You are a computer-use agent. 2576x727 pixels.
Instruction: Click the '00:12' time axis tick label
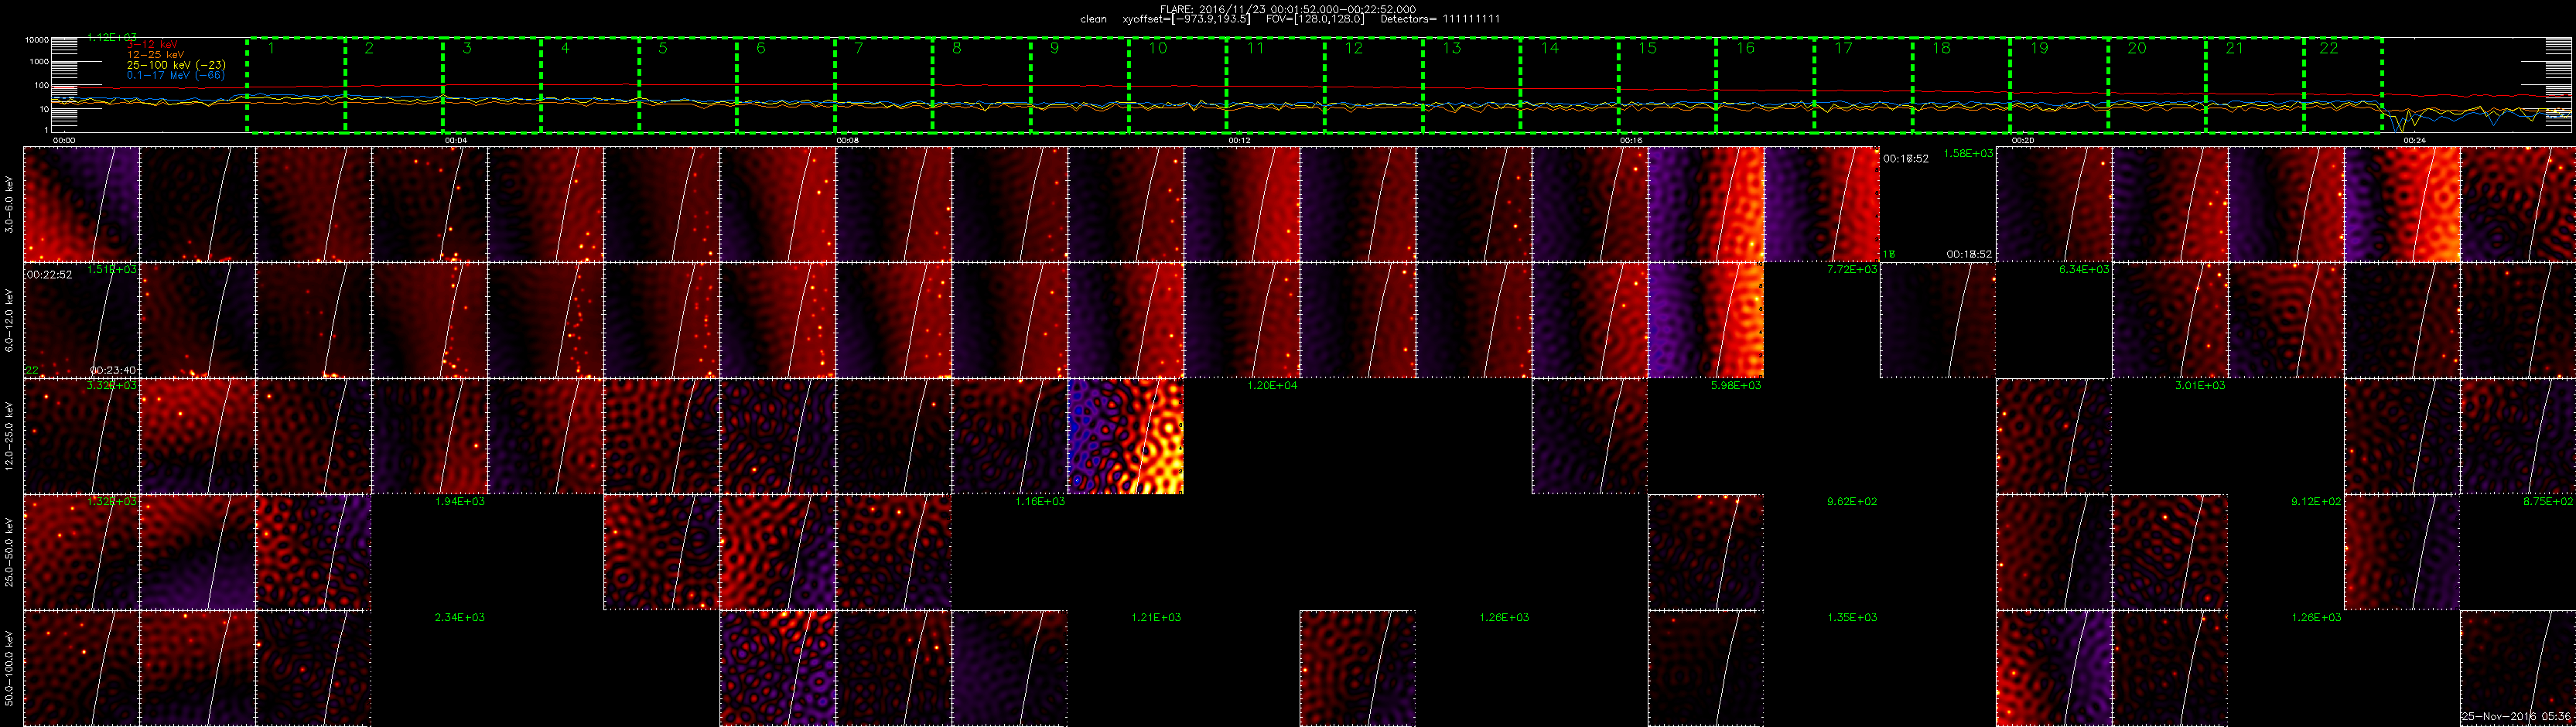1239,141
